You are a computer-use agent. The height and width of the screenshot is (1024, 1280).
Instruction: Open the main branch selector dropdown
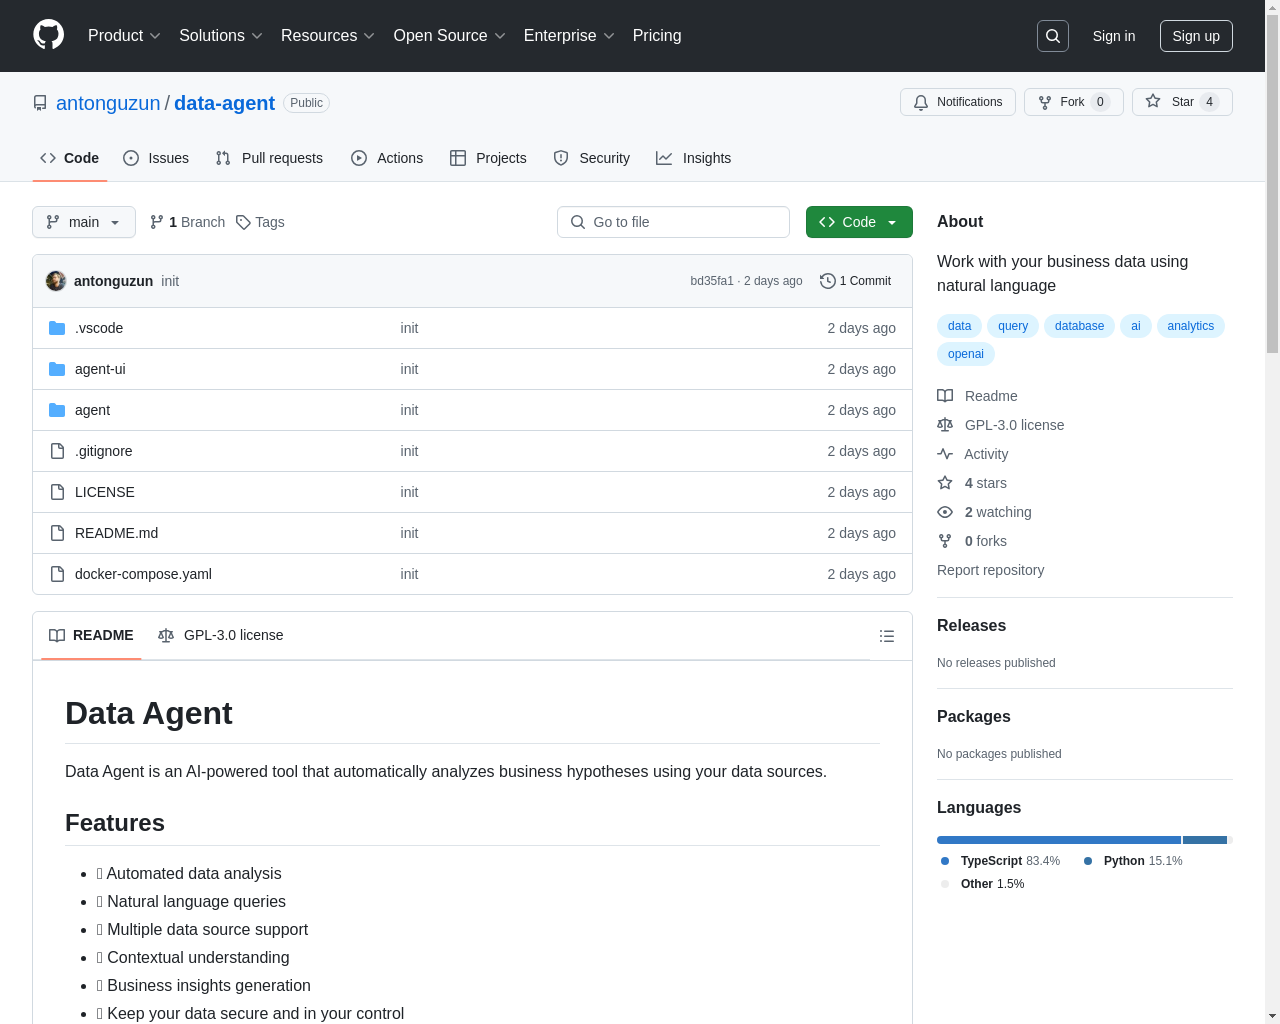point(84,222)
